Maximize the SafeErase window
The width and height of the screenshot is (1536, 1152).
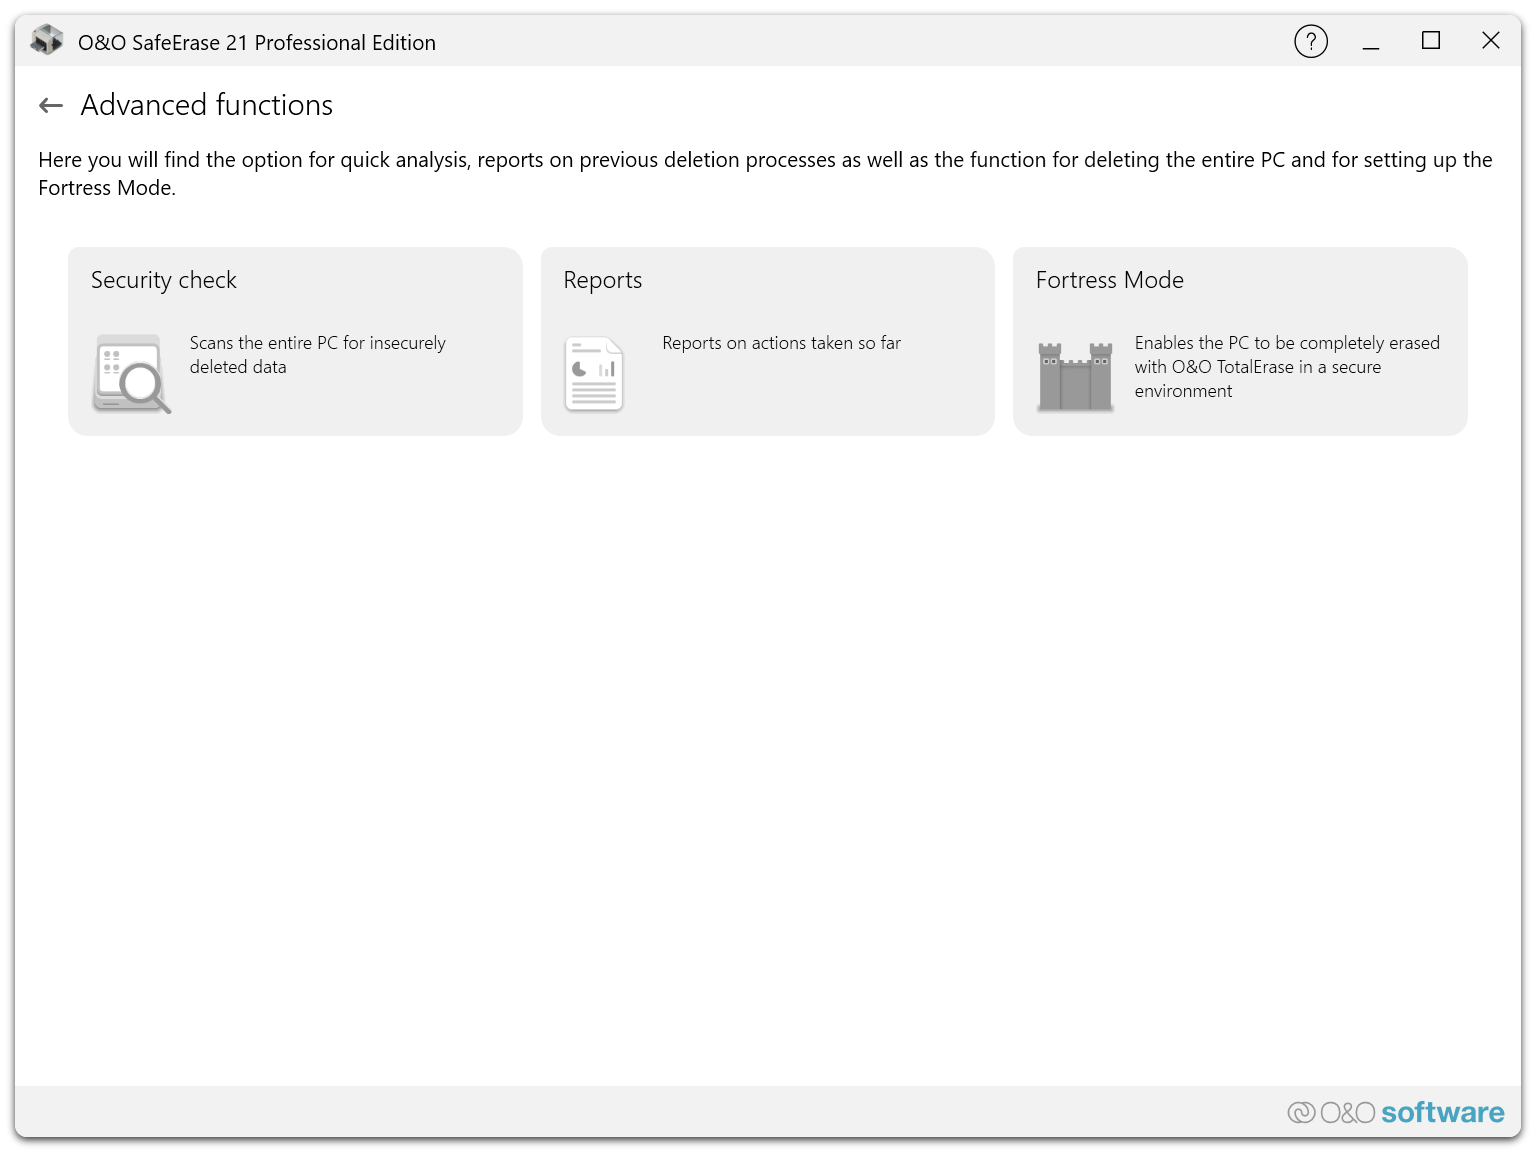click(1430, 41)
